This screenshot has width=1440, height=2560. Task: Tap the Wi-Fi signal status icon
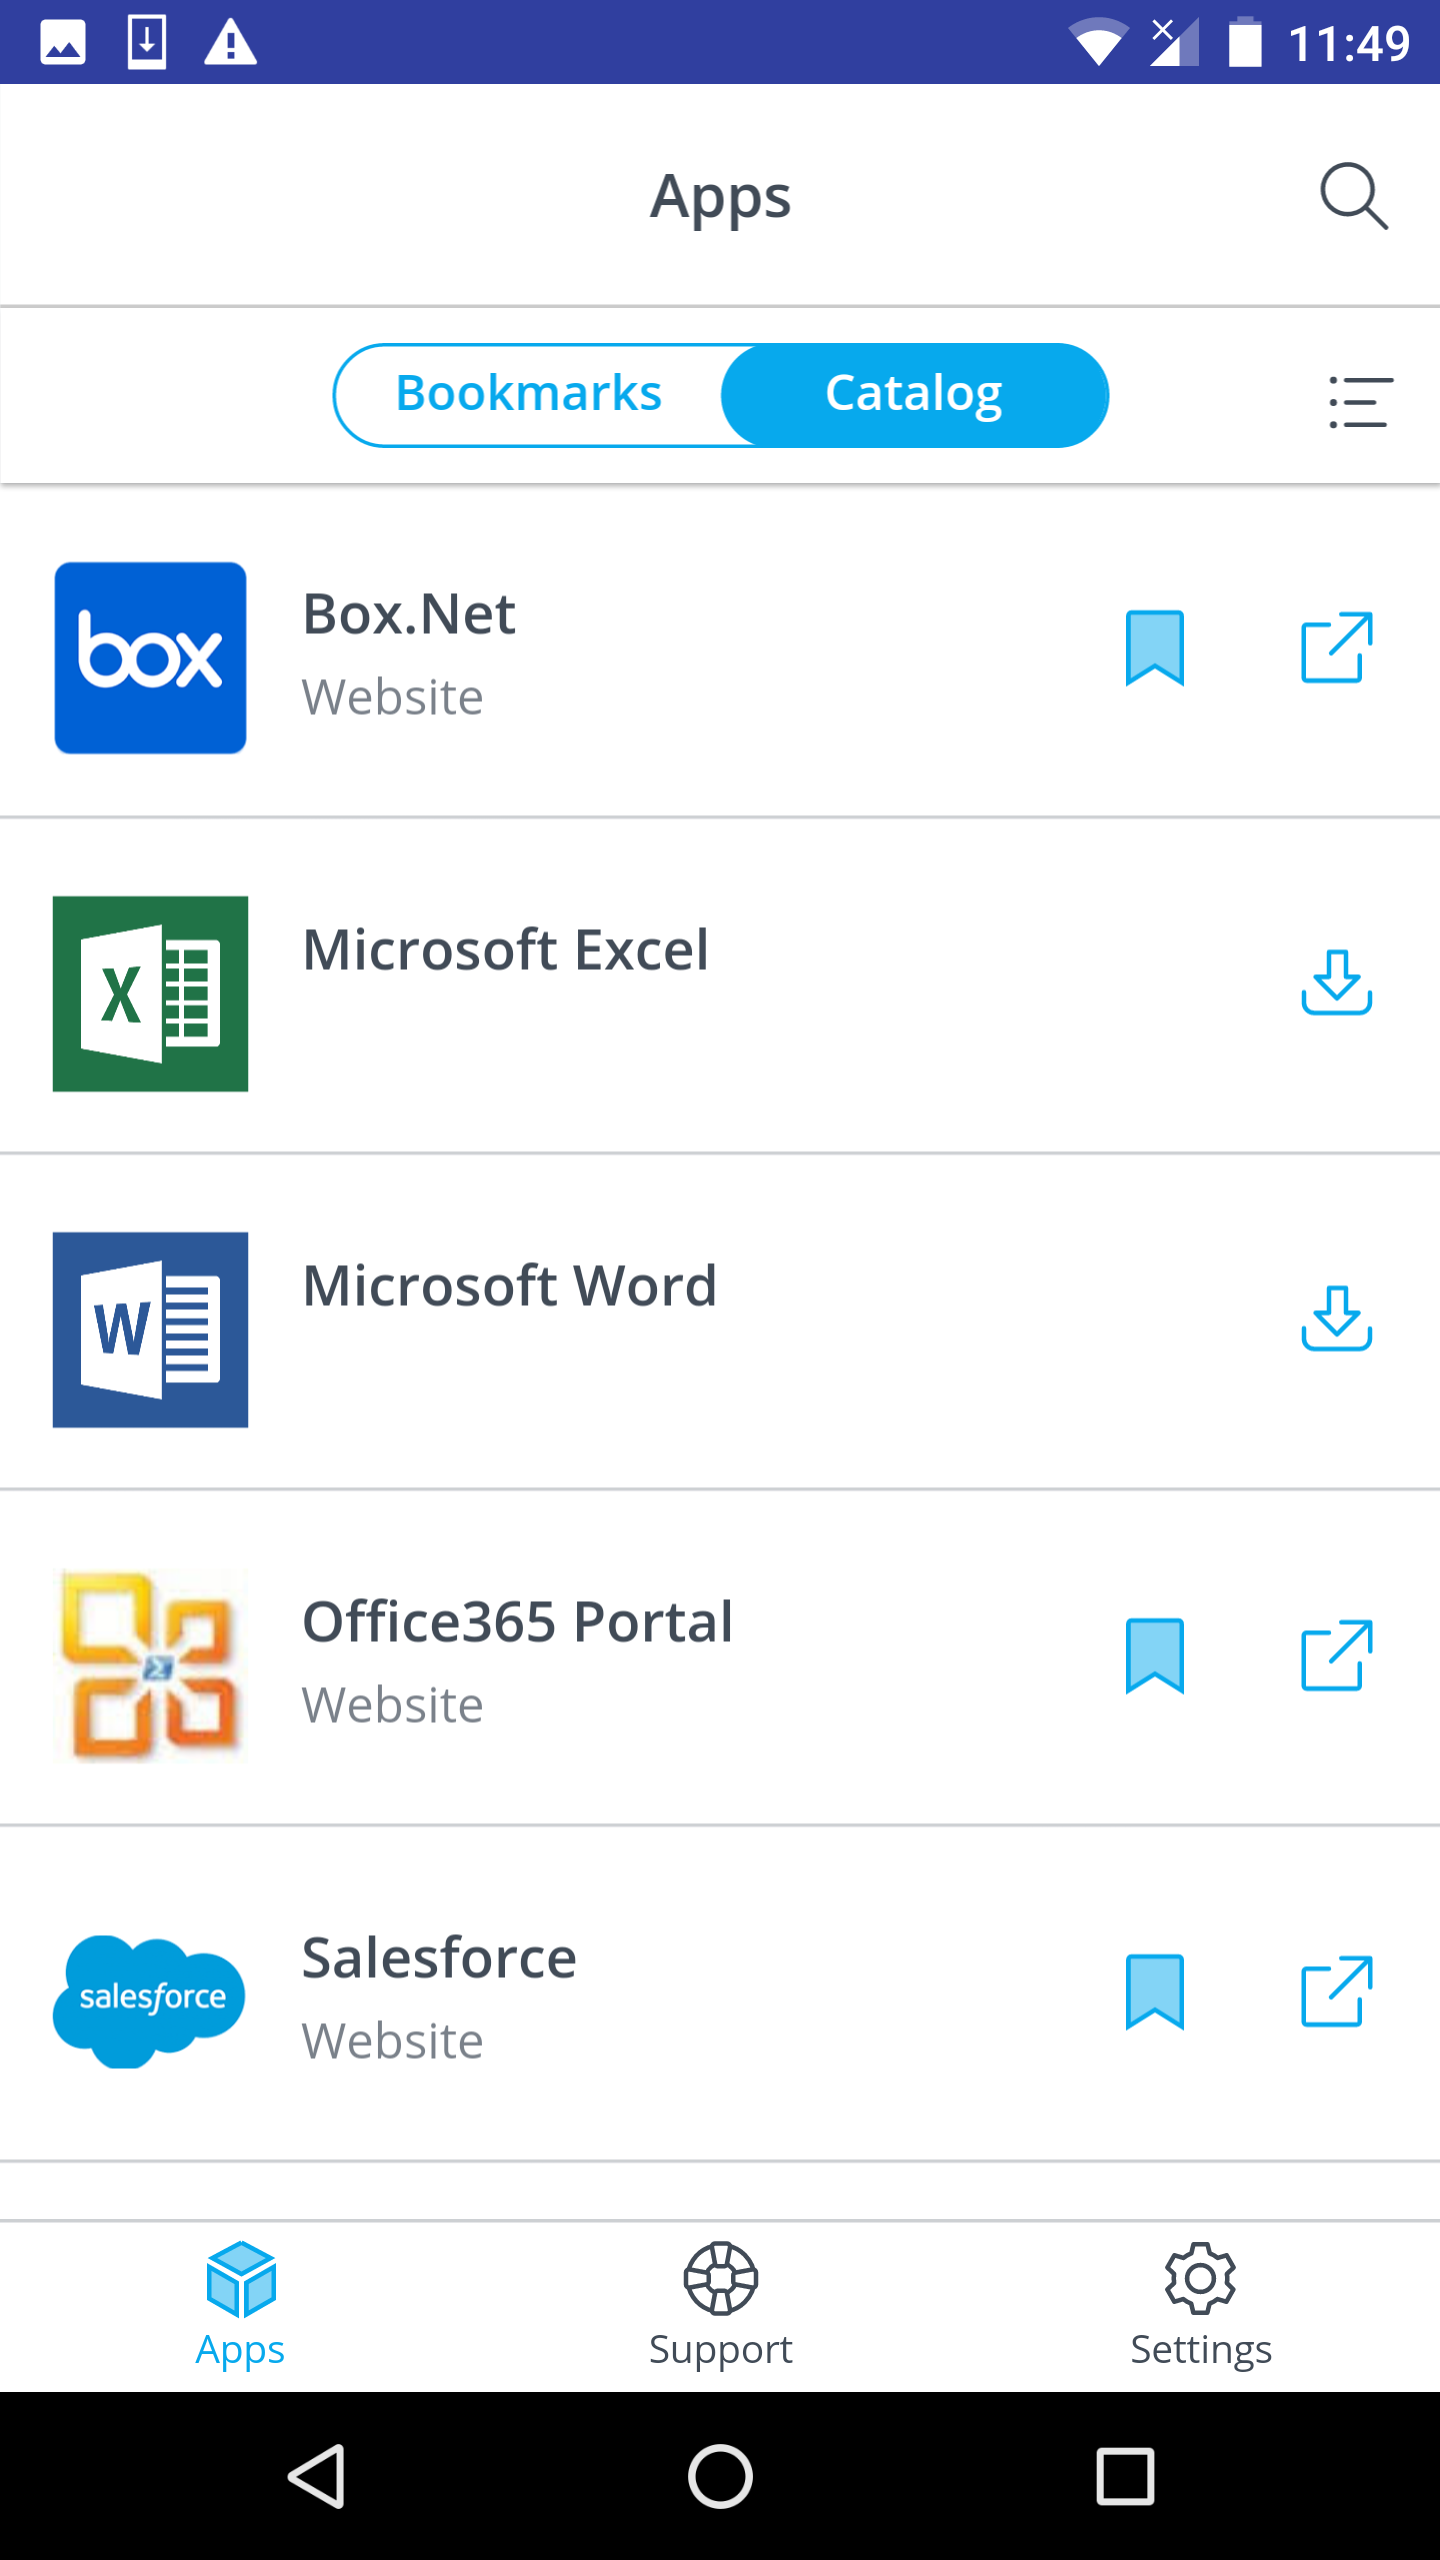click(1098, 43)
